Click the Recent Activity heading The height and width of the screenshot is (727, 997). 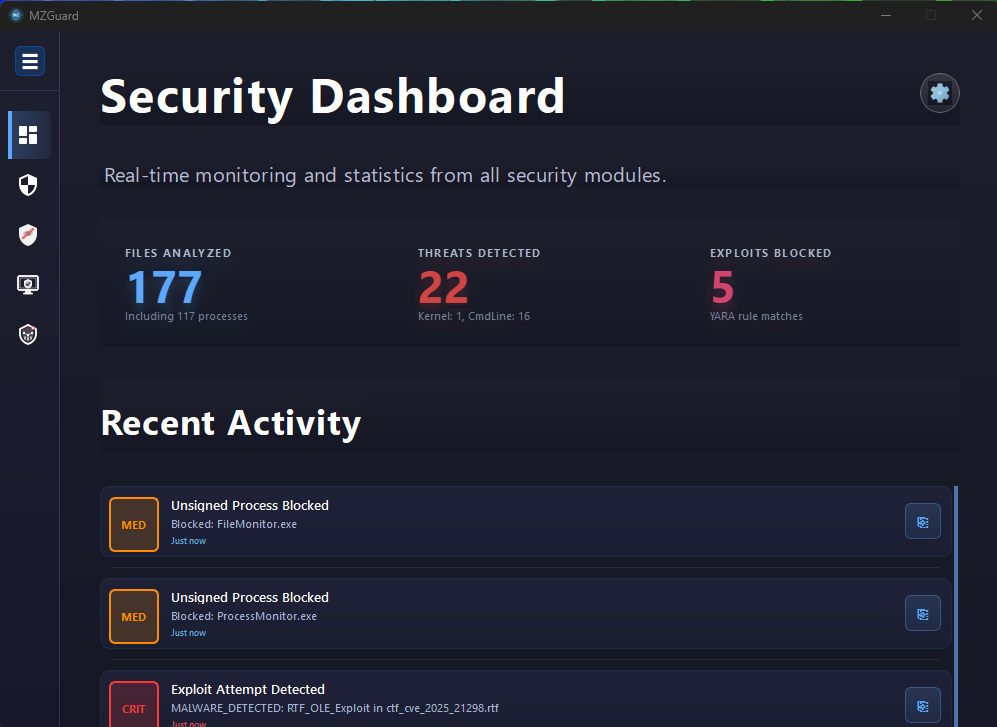[231, 423]
